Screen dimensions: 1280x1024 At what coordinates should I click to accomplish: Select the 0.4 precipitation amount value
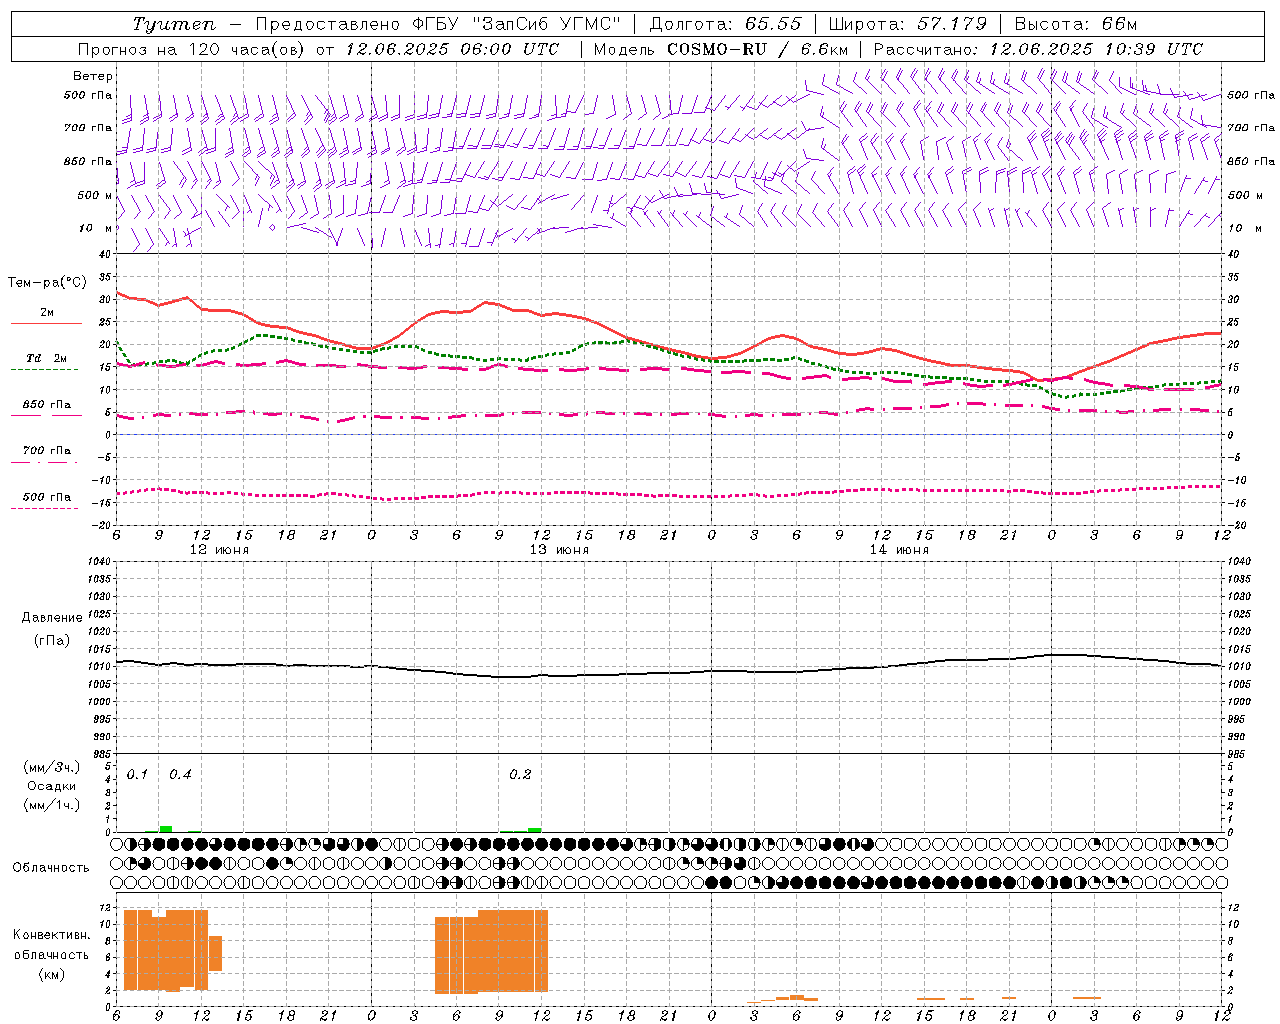180,775
